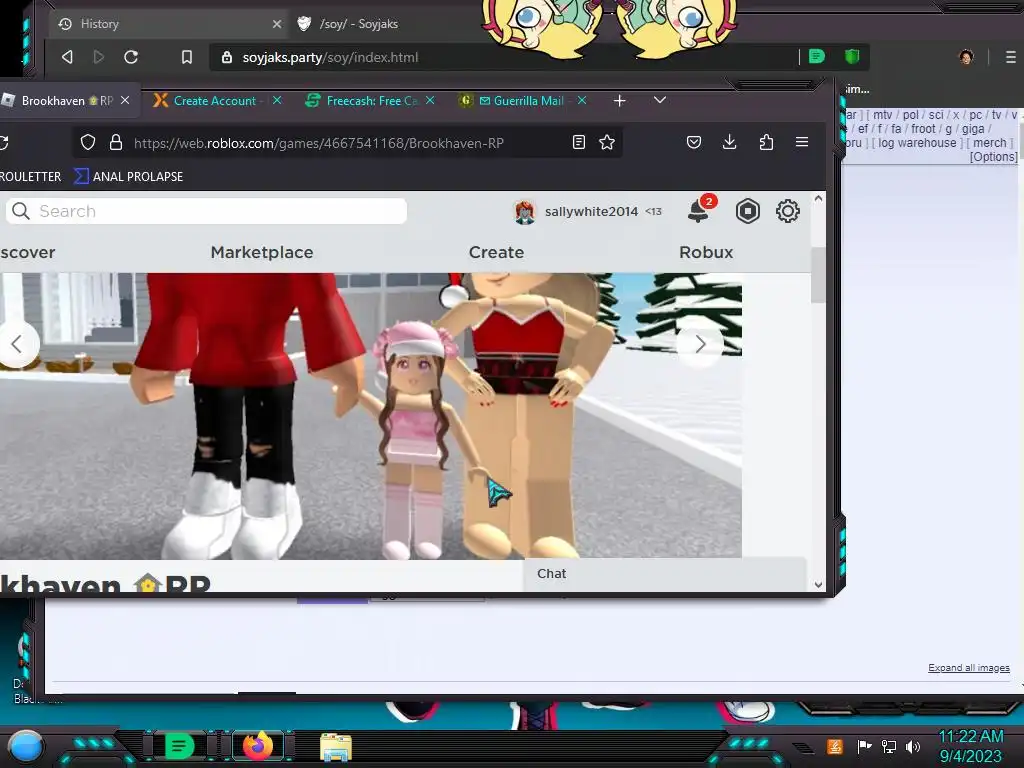Click sallywhite2014 username
This screenshot has height=768, width=1024.
click(591, 212)
